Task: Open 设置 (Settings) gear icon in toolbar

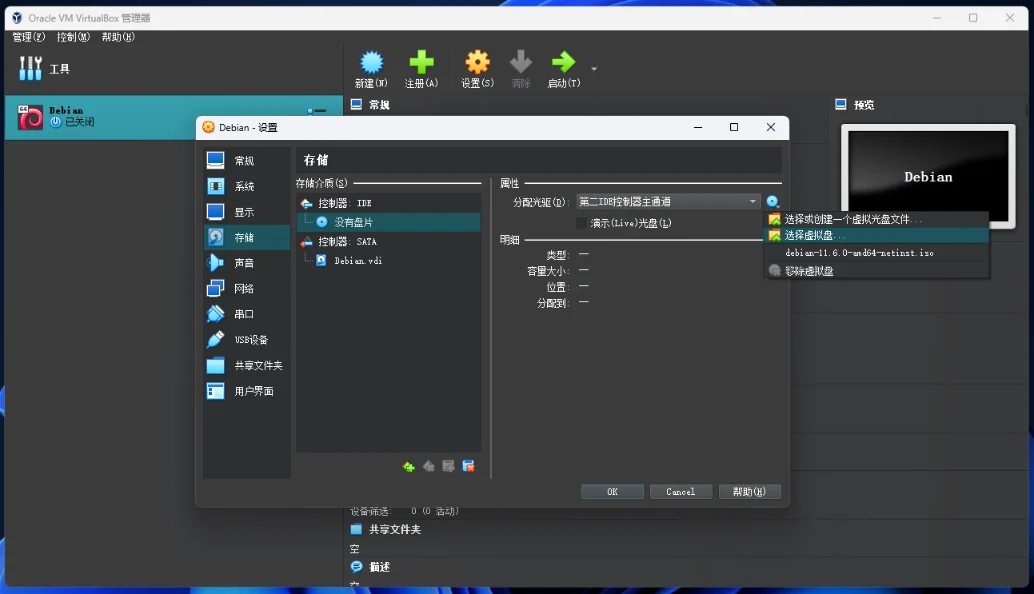Action: tap(477, 63)
